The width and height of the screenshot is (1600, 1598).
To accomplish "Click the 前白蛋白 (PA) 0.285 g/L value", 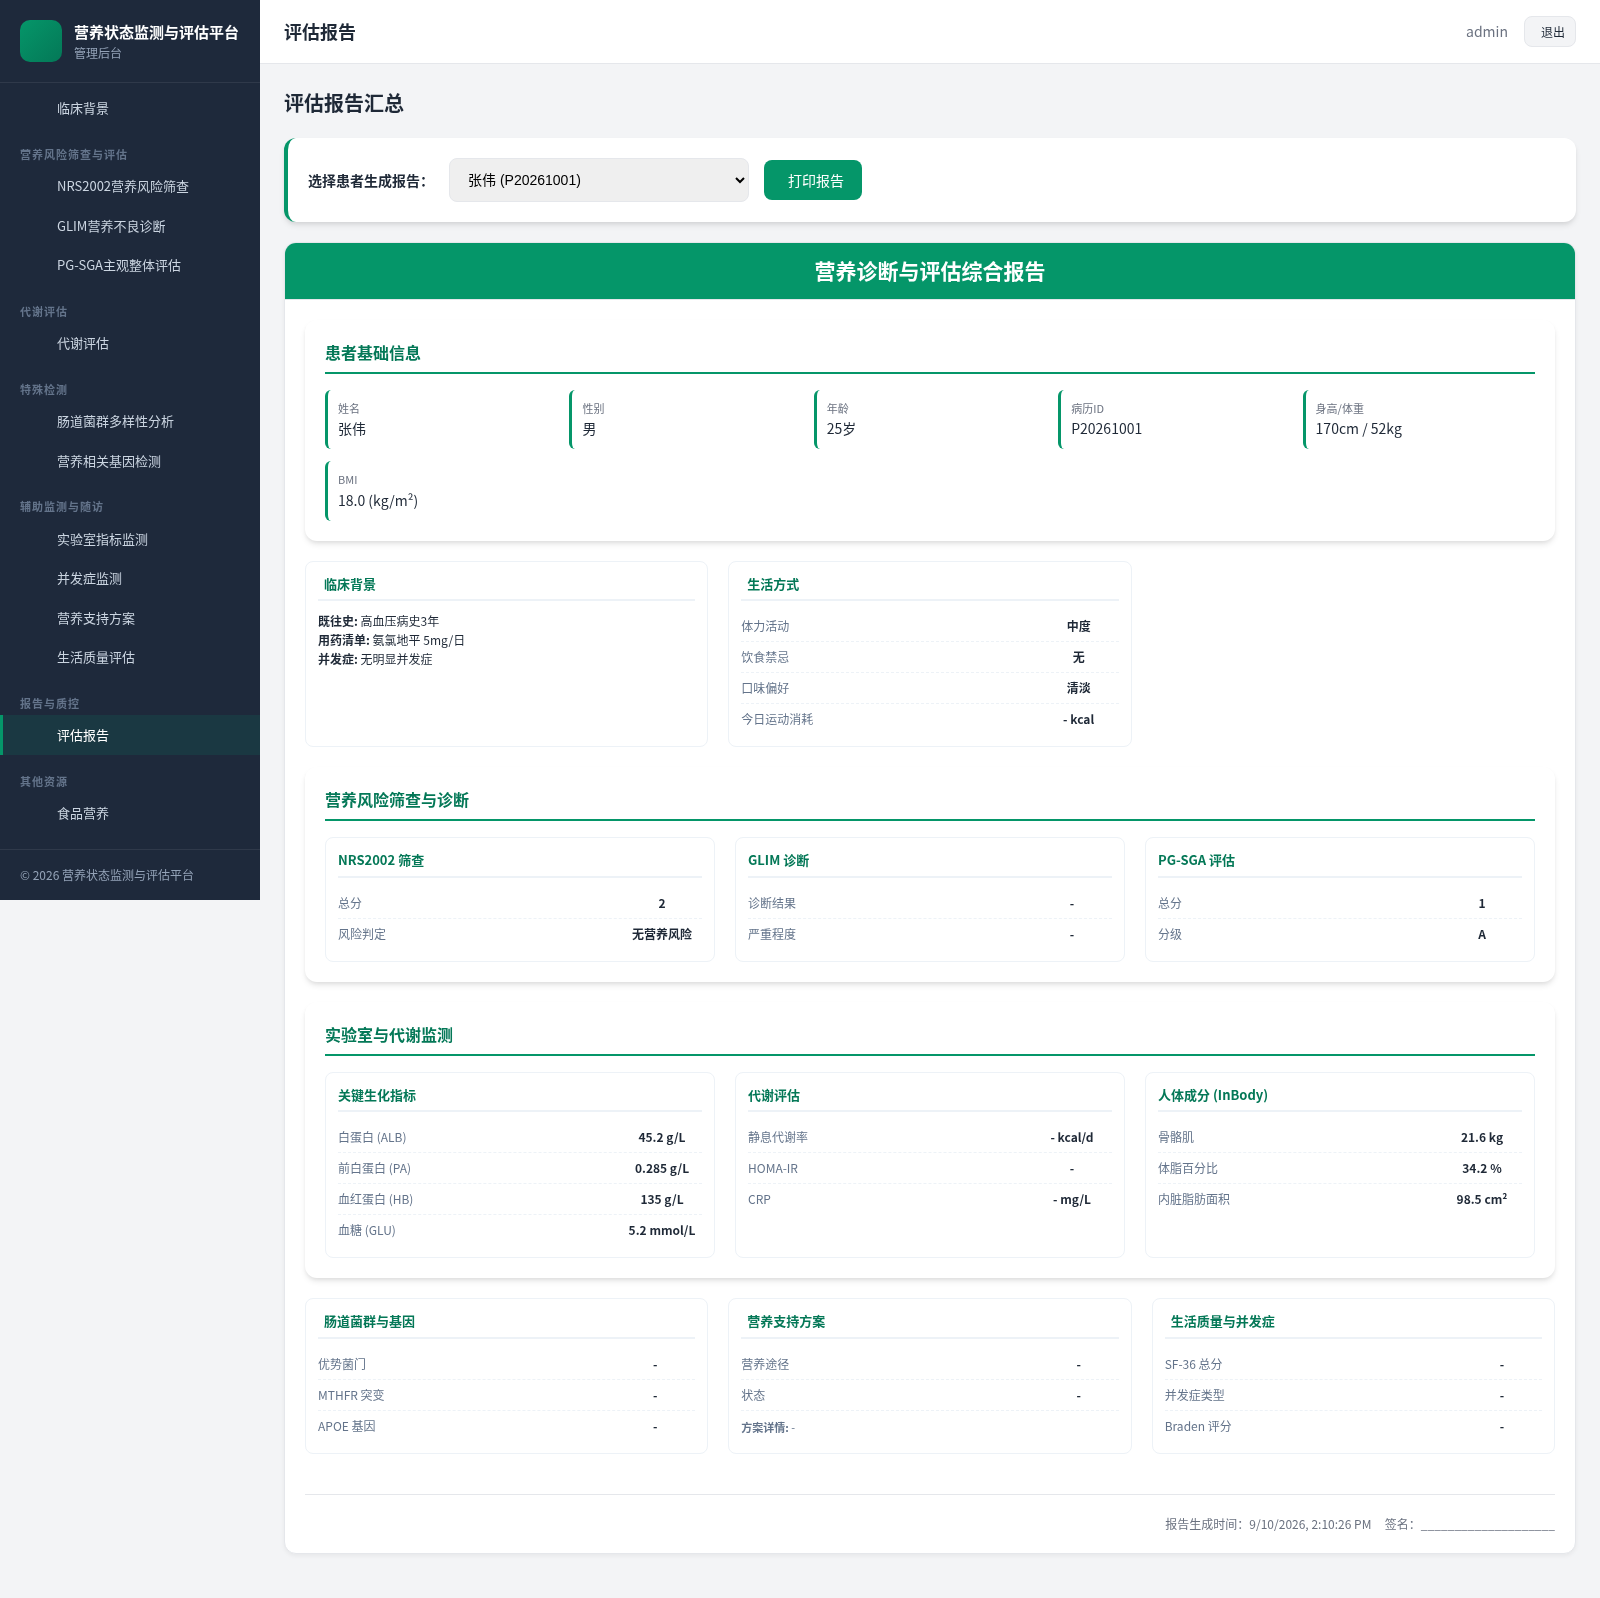I will tap(661, 1168).
